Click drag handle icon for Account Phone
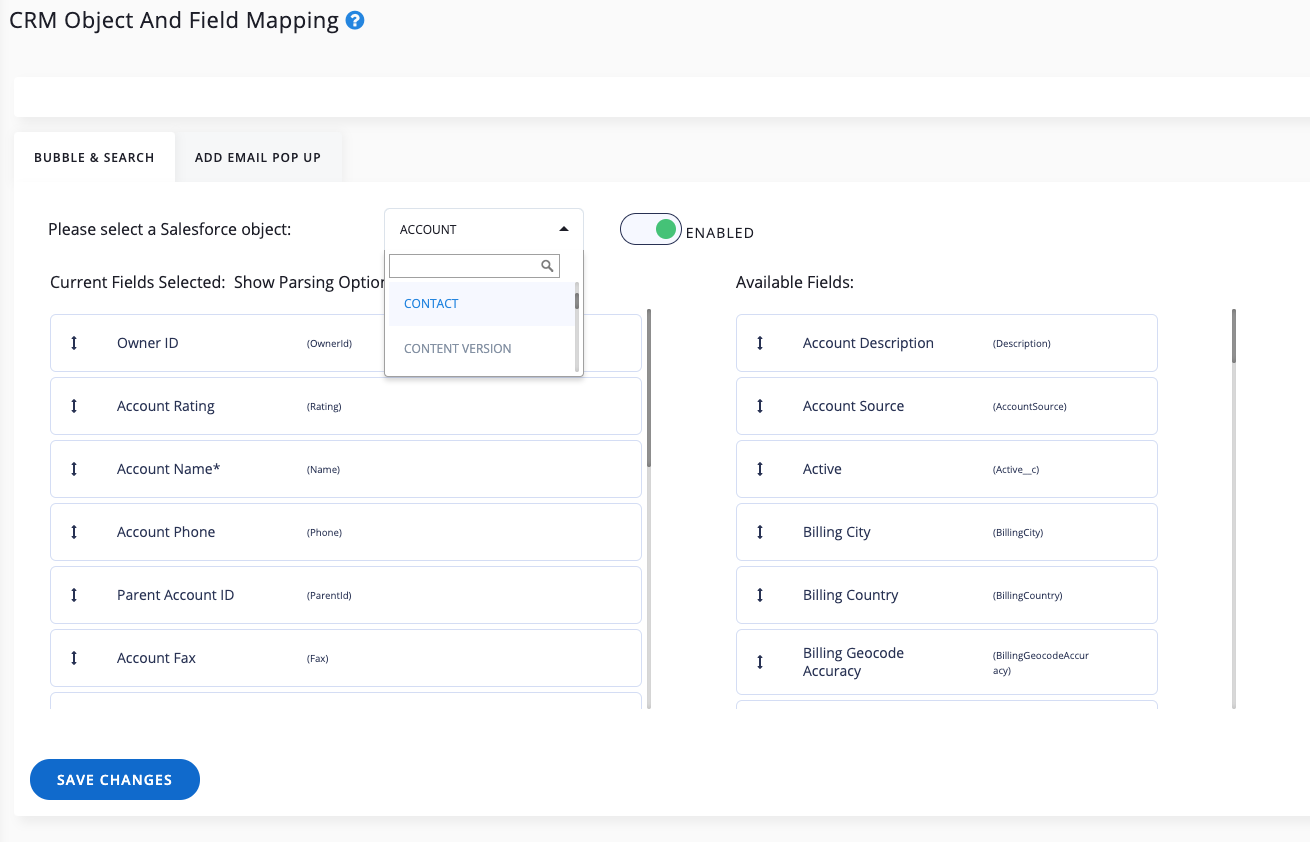The width and height of the screenshot is (1310, 842). (74, 532)
